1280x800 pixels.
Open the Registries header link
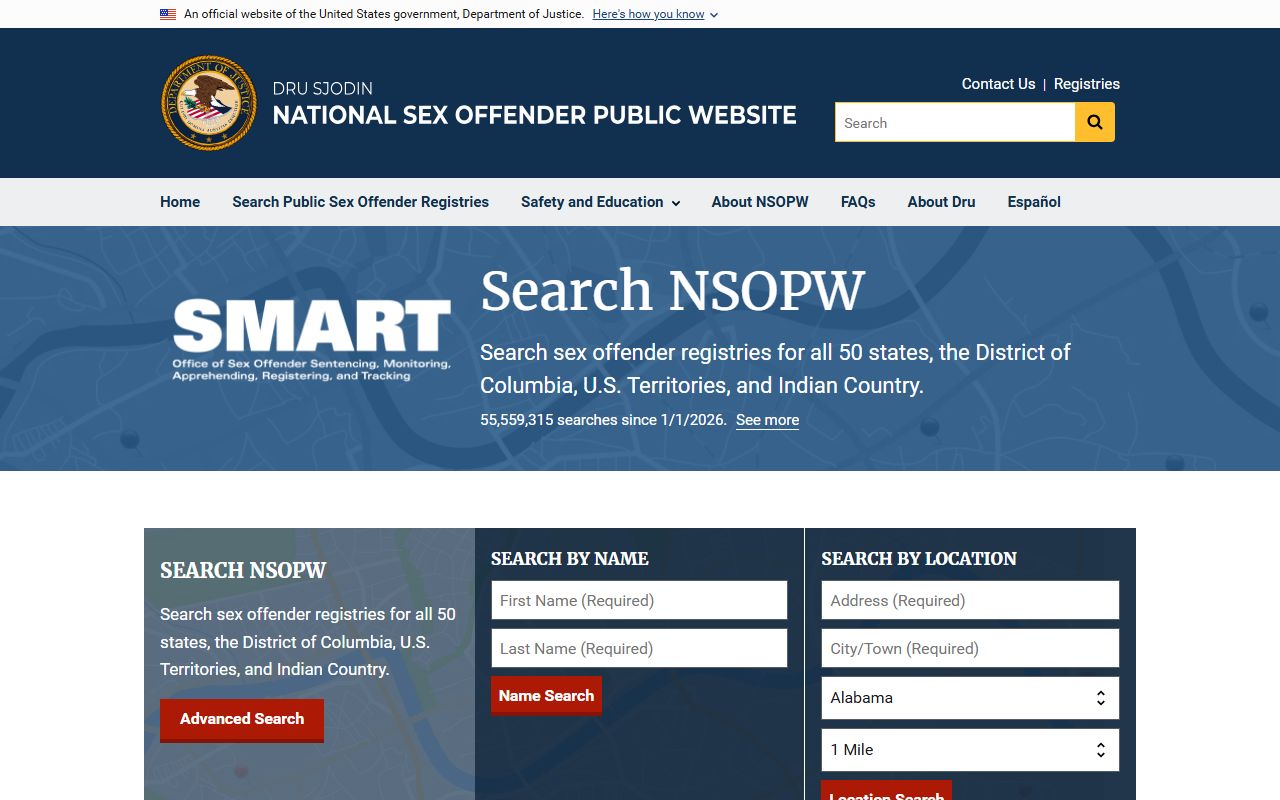(x=1087, y=84)
